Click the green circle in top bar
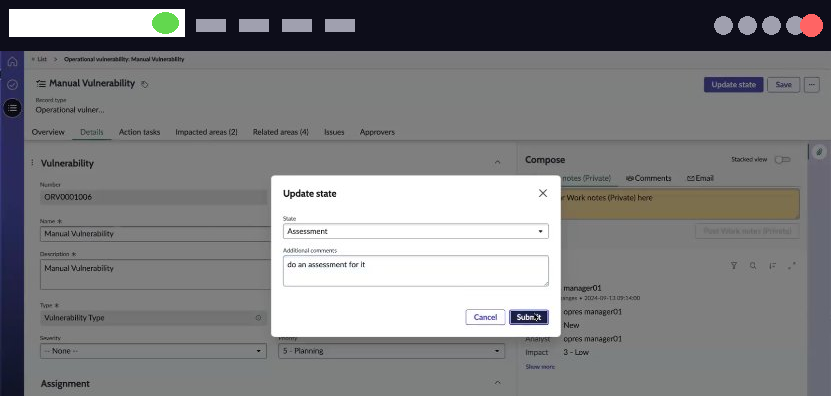This screenshot has height=396, width=831. pyautogui.click(x=165, y=23)
